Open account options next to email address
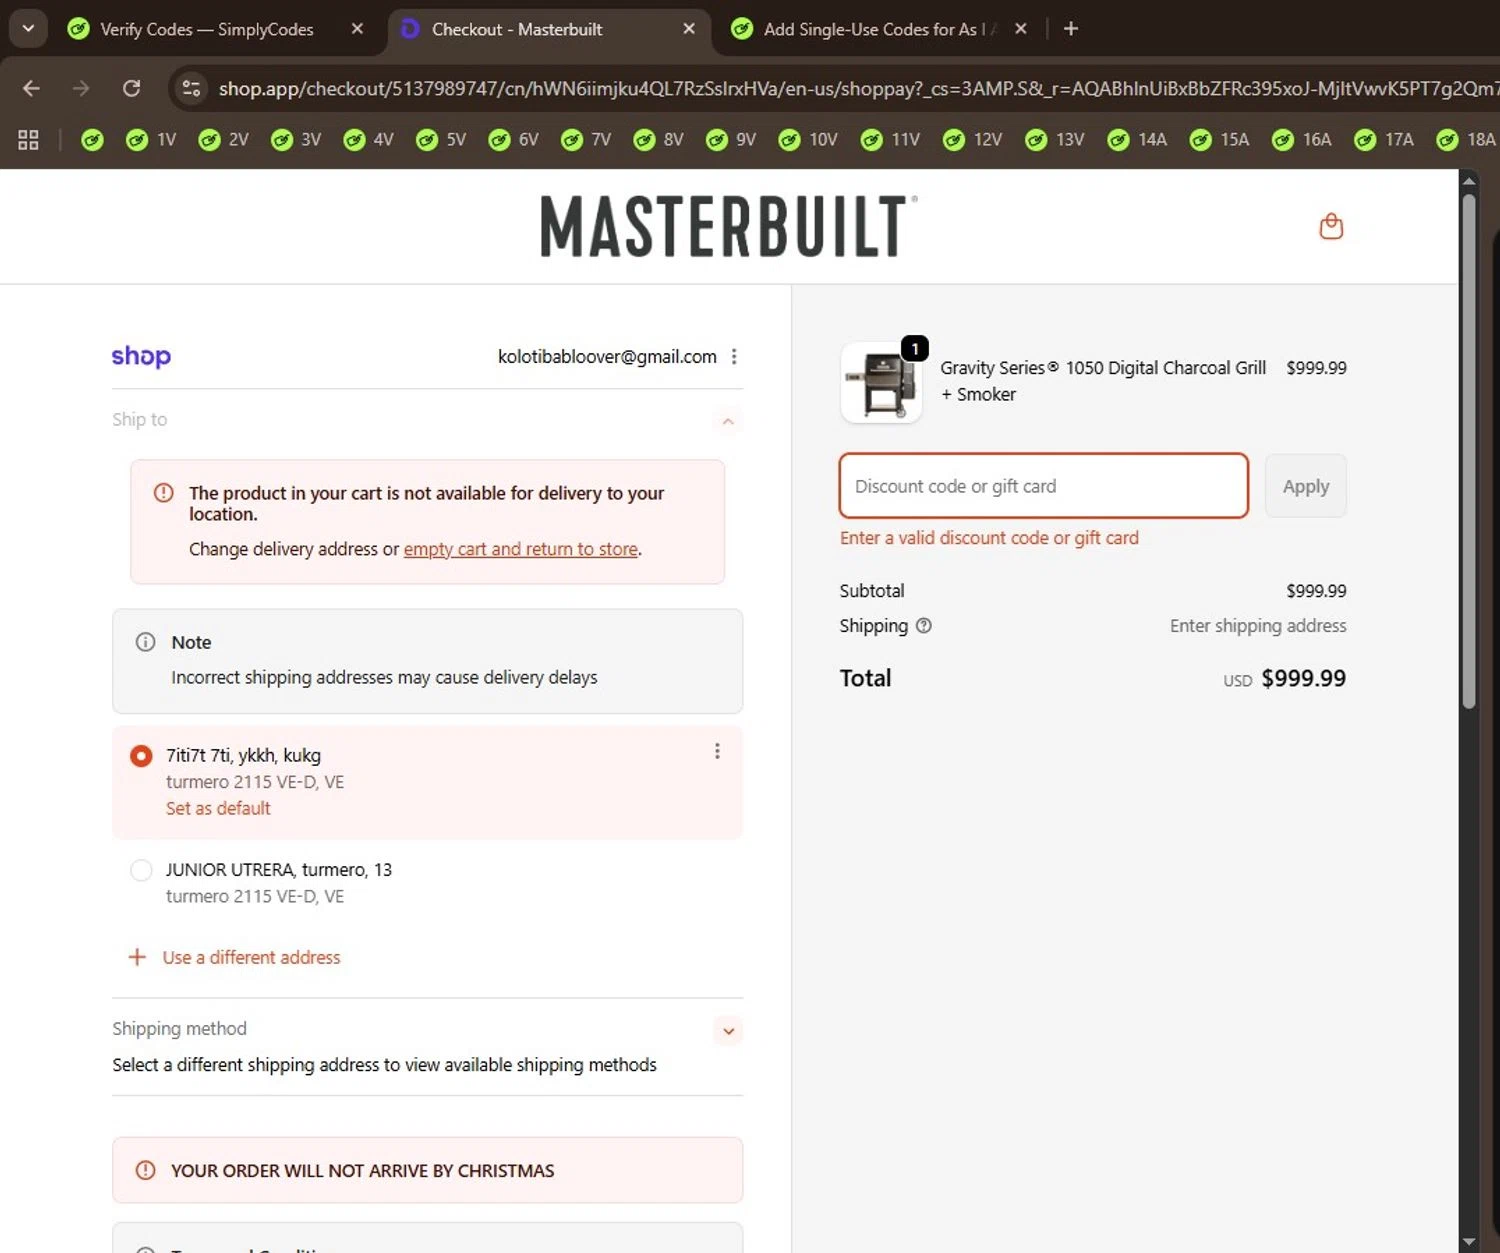 coord(734,357)
